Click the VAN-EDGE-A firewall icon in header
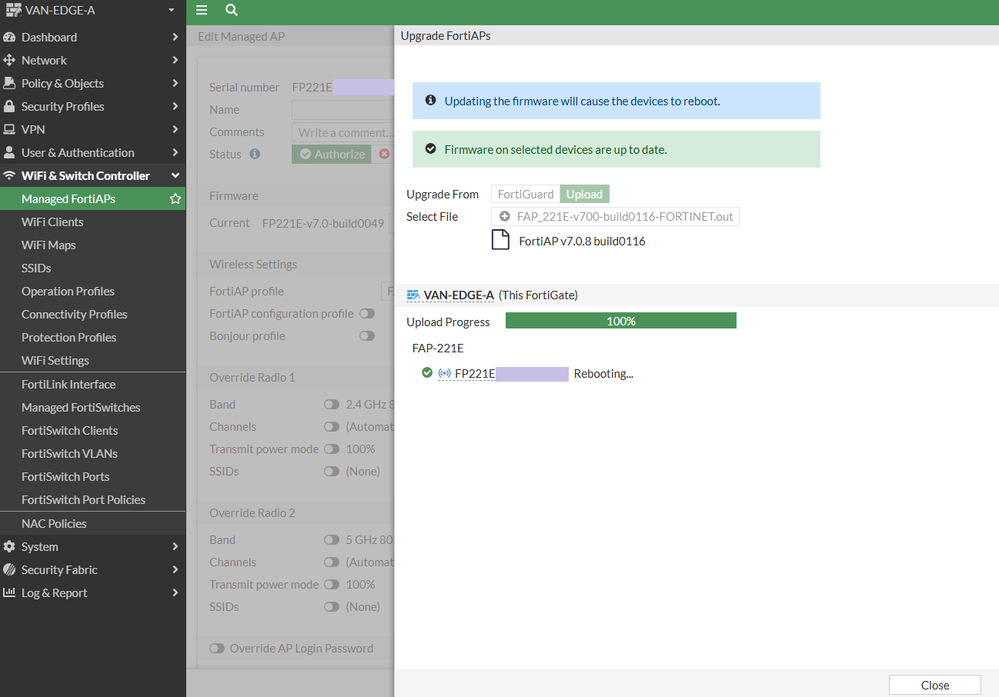999x697 pixels. pyautogui.click(x=13, y=10)
